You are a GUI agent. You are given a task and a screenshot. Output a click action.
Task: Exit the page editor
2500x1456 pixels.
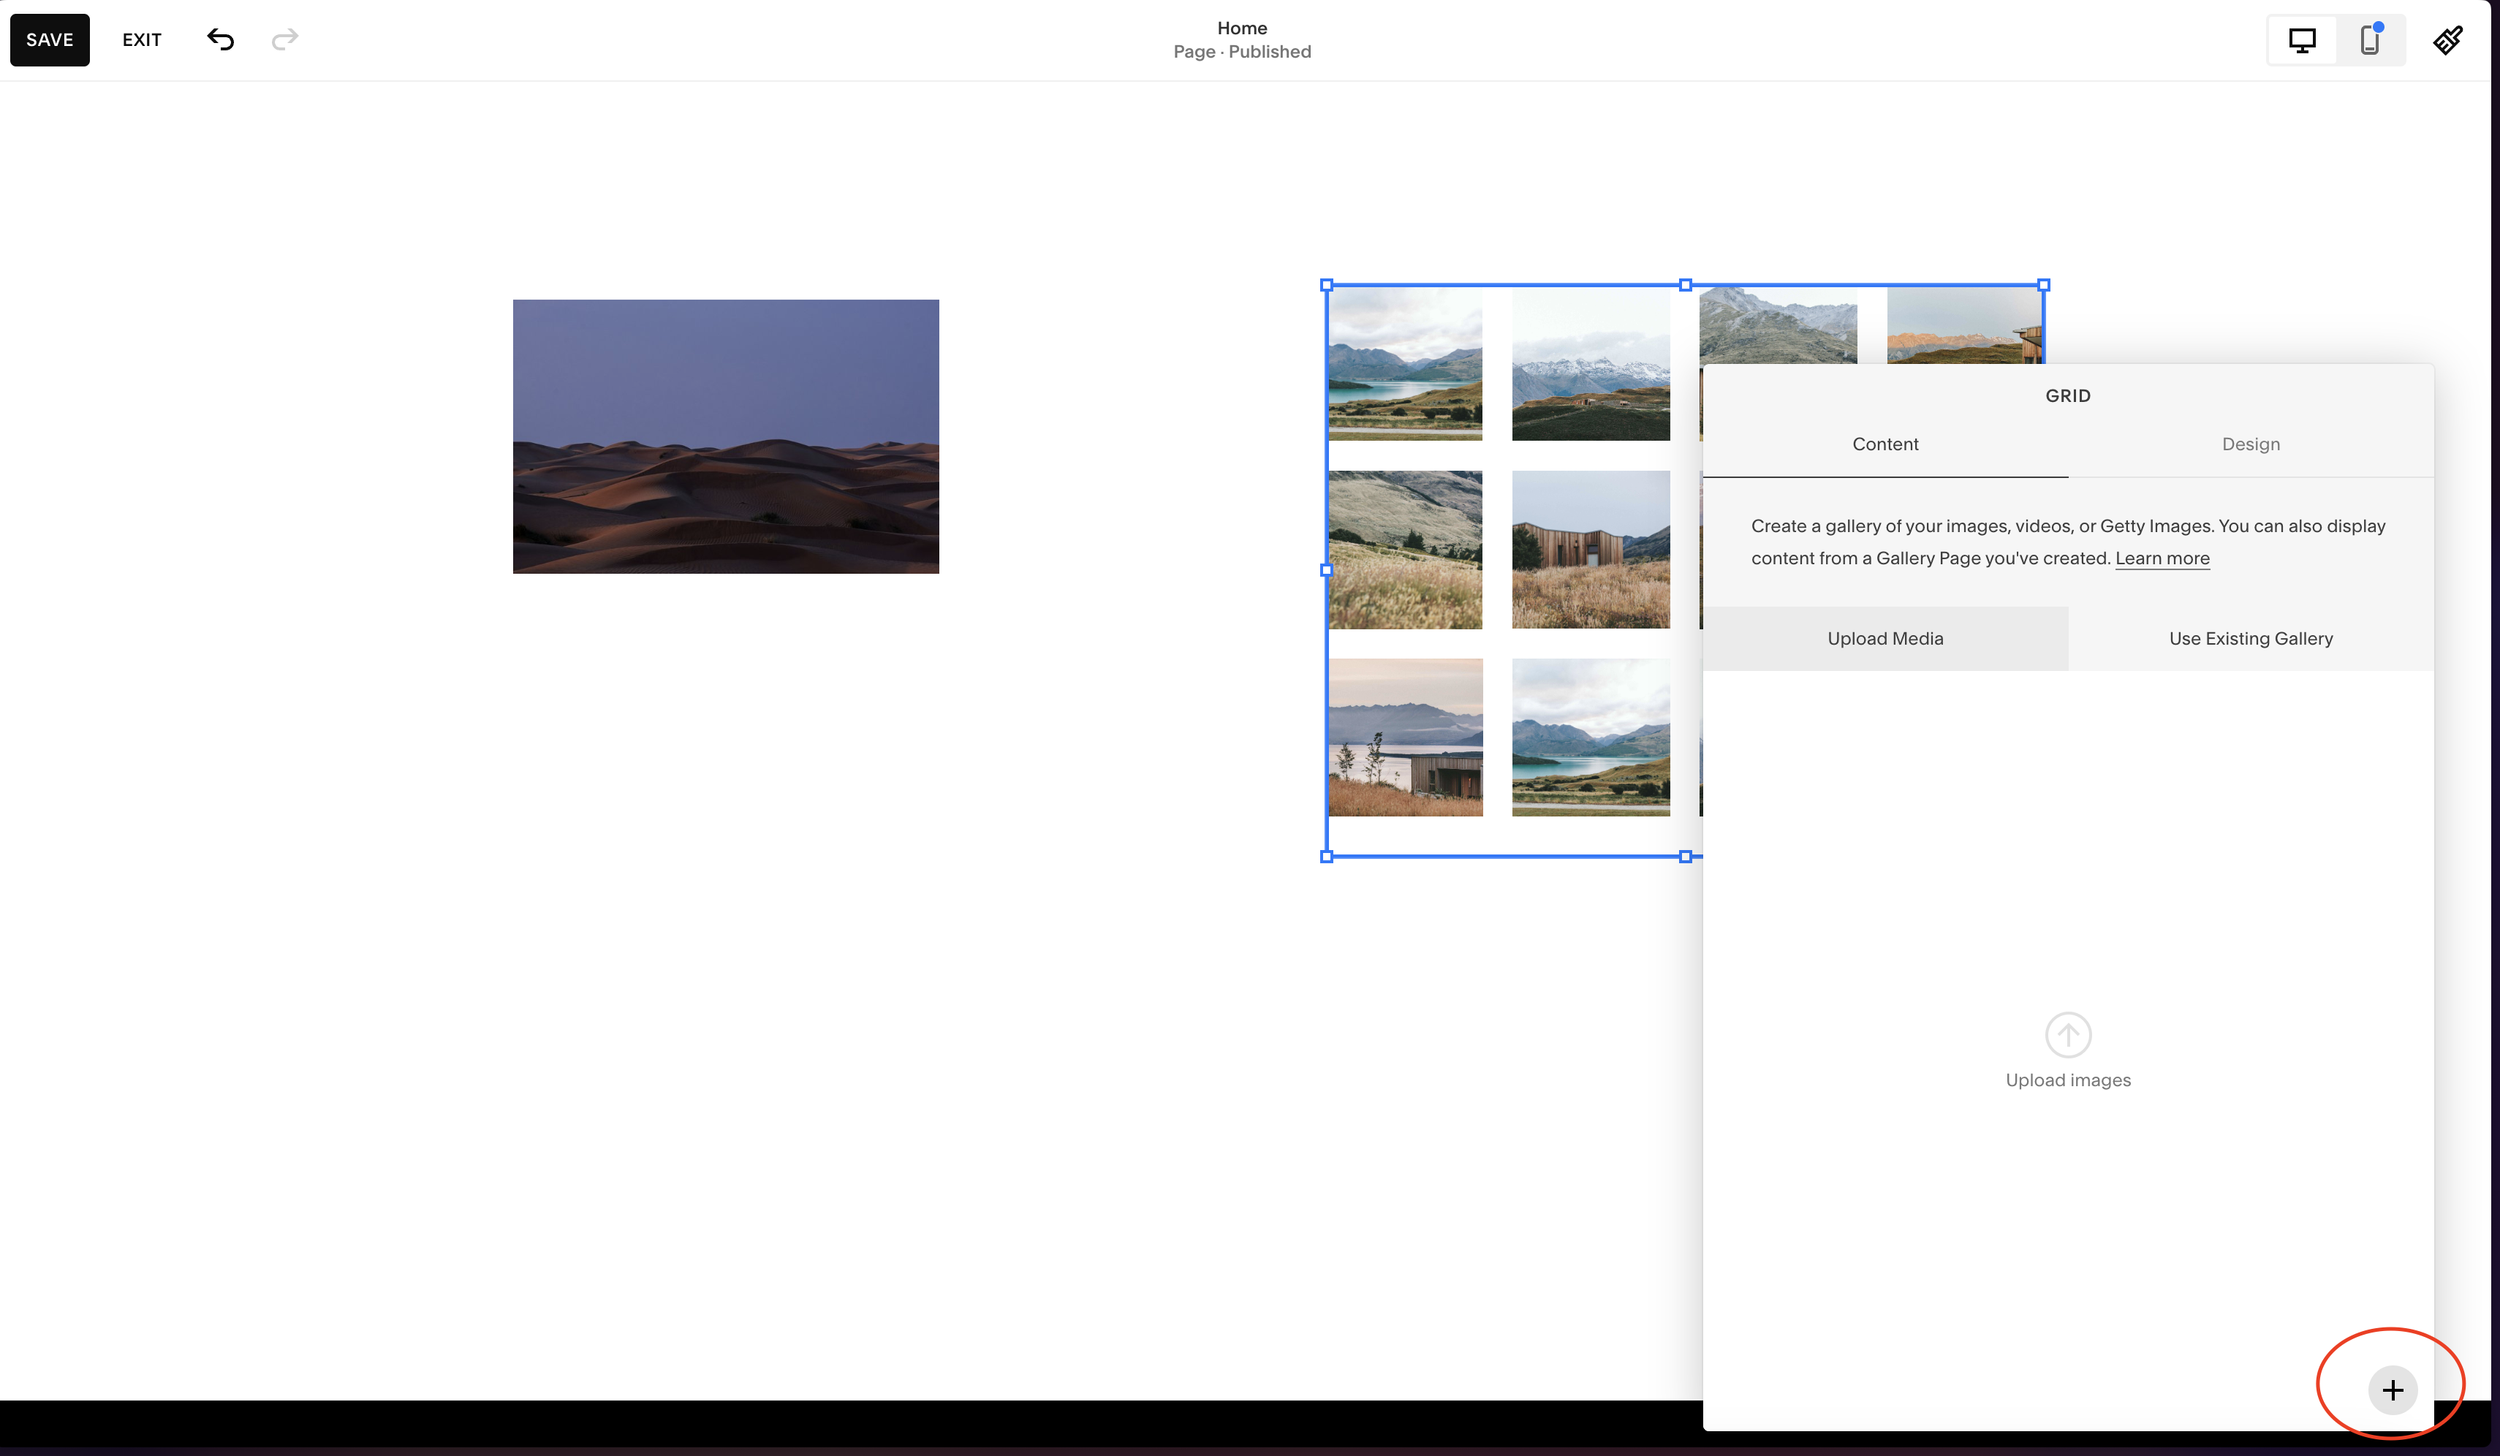point(142,40)
